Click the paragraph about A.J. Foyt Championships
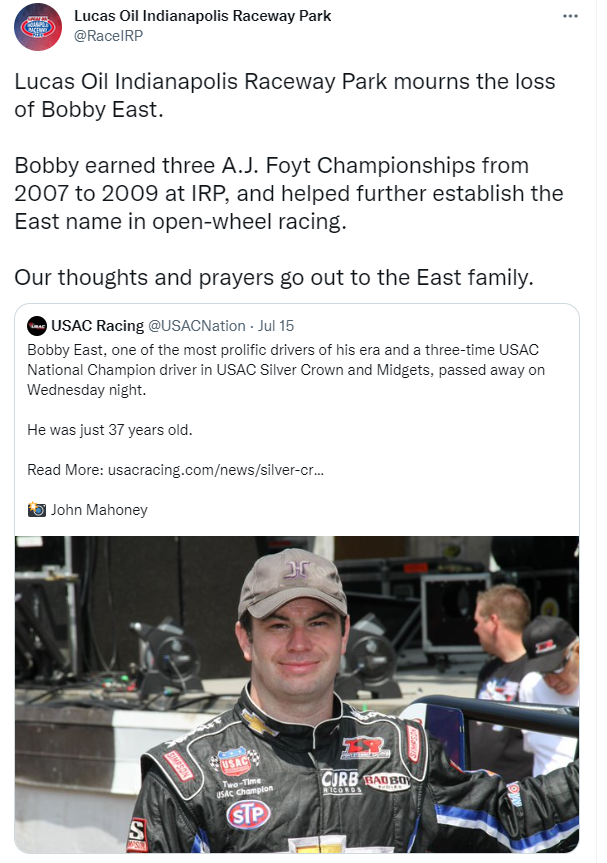Screen dimensions: 607x863 pyautogui.click(x=289, y=193)
